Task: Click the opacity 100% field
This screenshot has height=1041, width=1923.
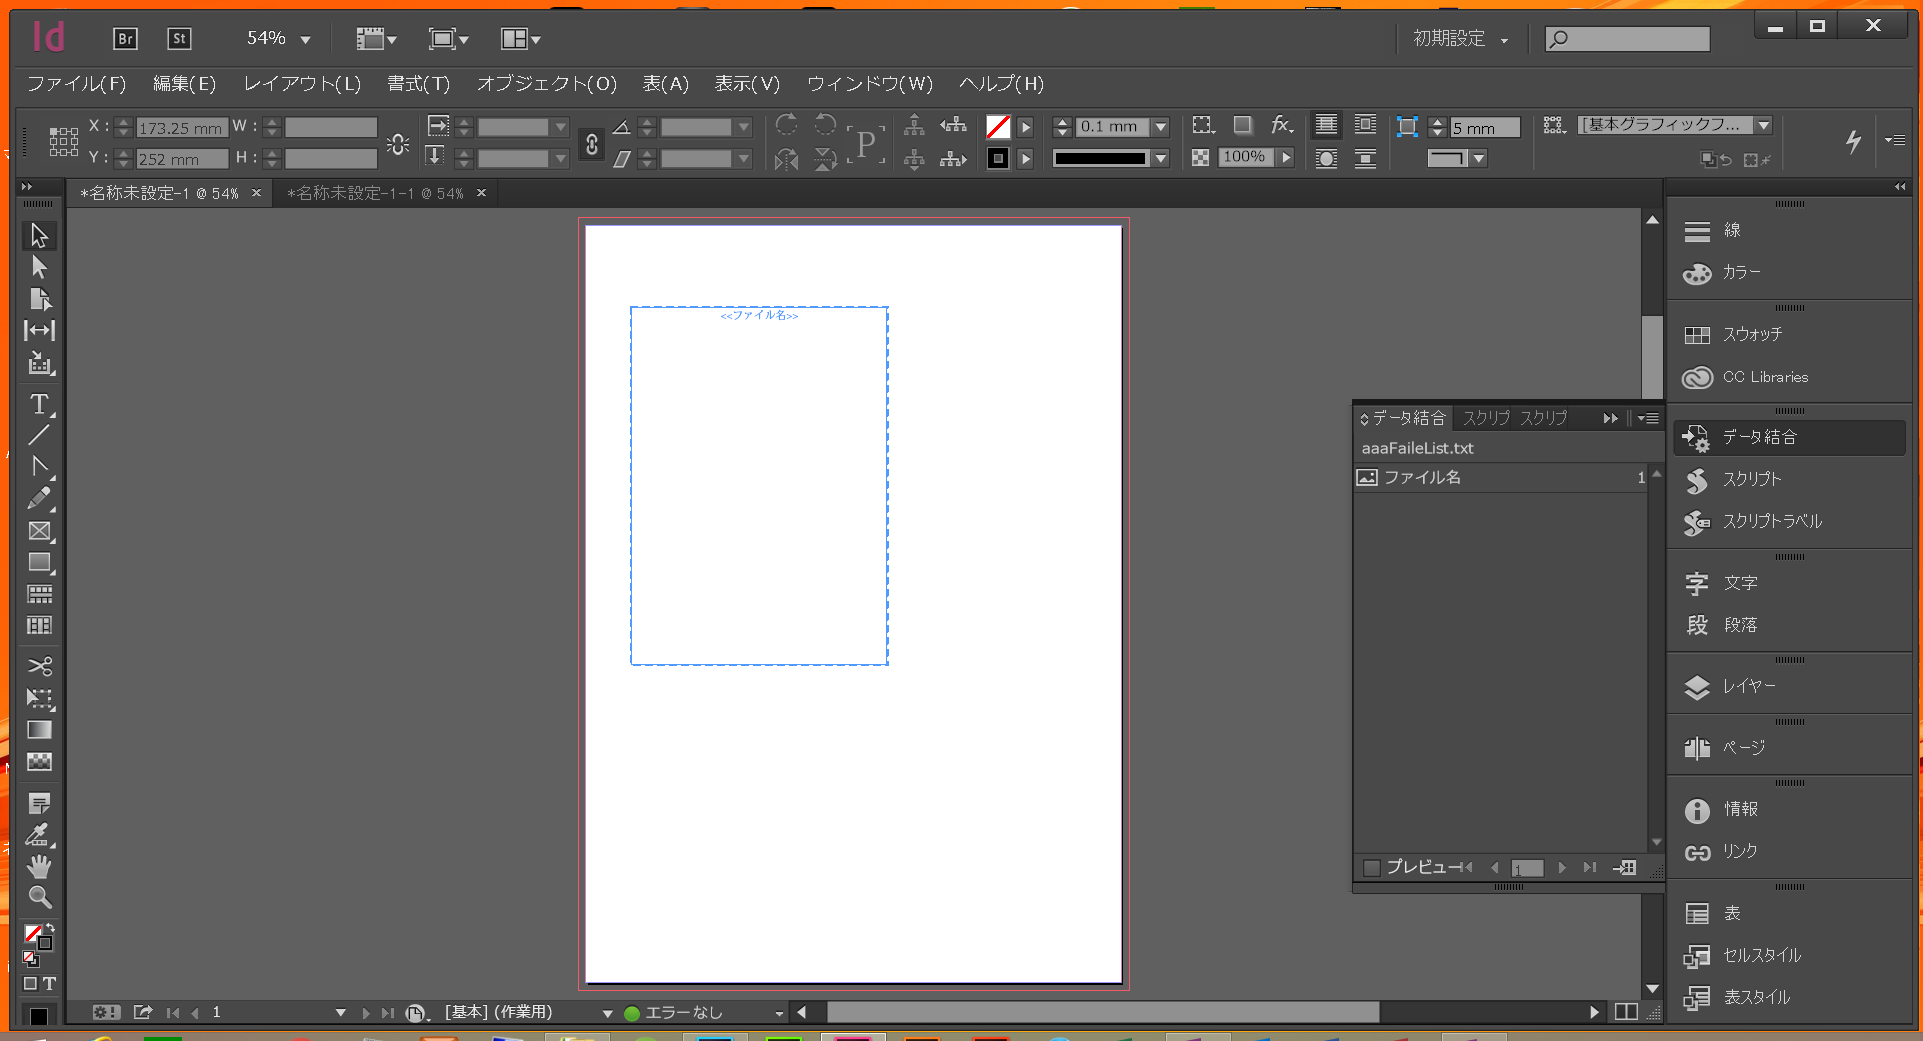Action: pyautogui.click(x=1245, y=157)
